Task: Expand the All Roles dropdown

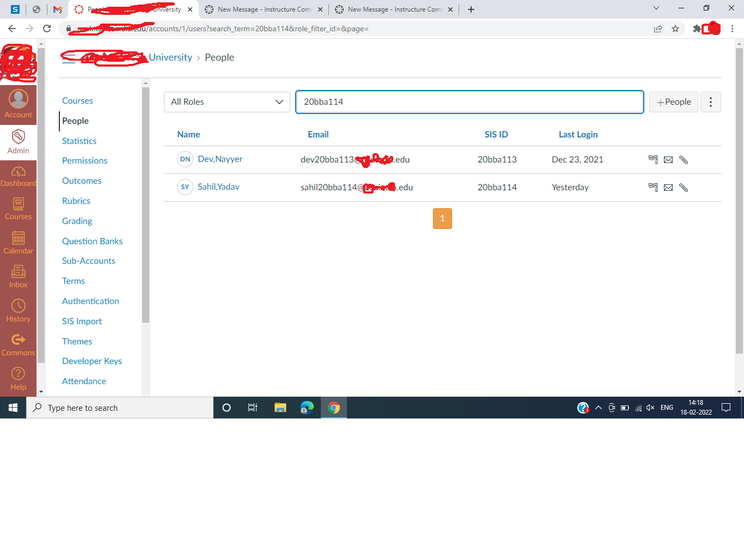Action: [227, 102]
